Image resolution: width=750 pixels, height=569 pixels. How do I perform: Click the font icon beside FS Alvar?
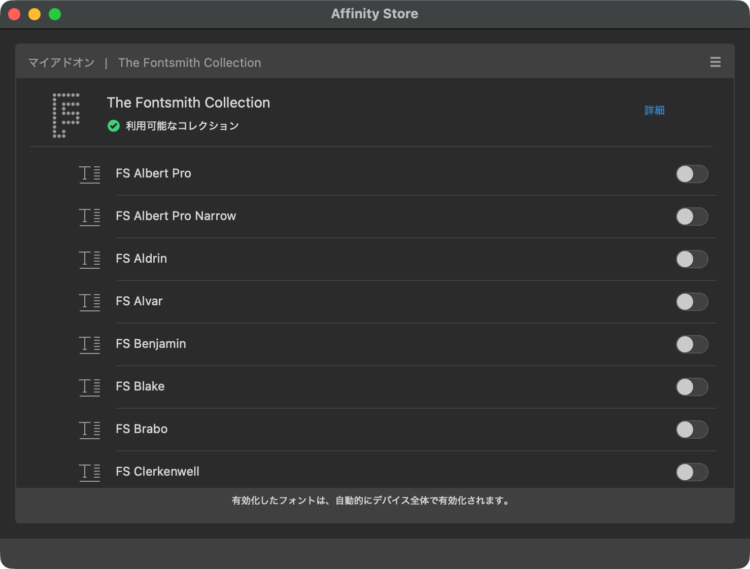(90, 302)
